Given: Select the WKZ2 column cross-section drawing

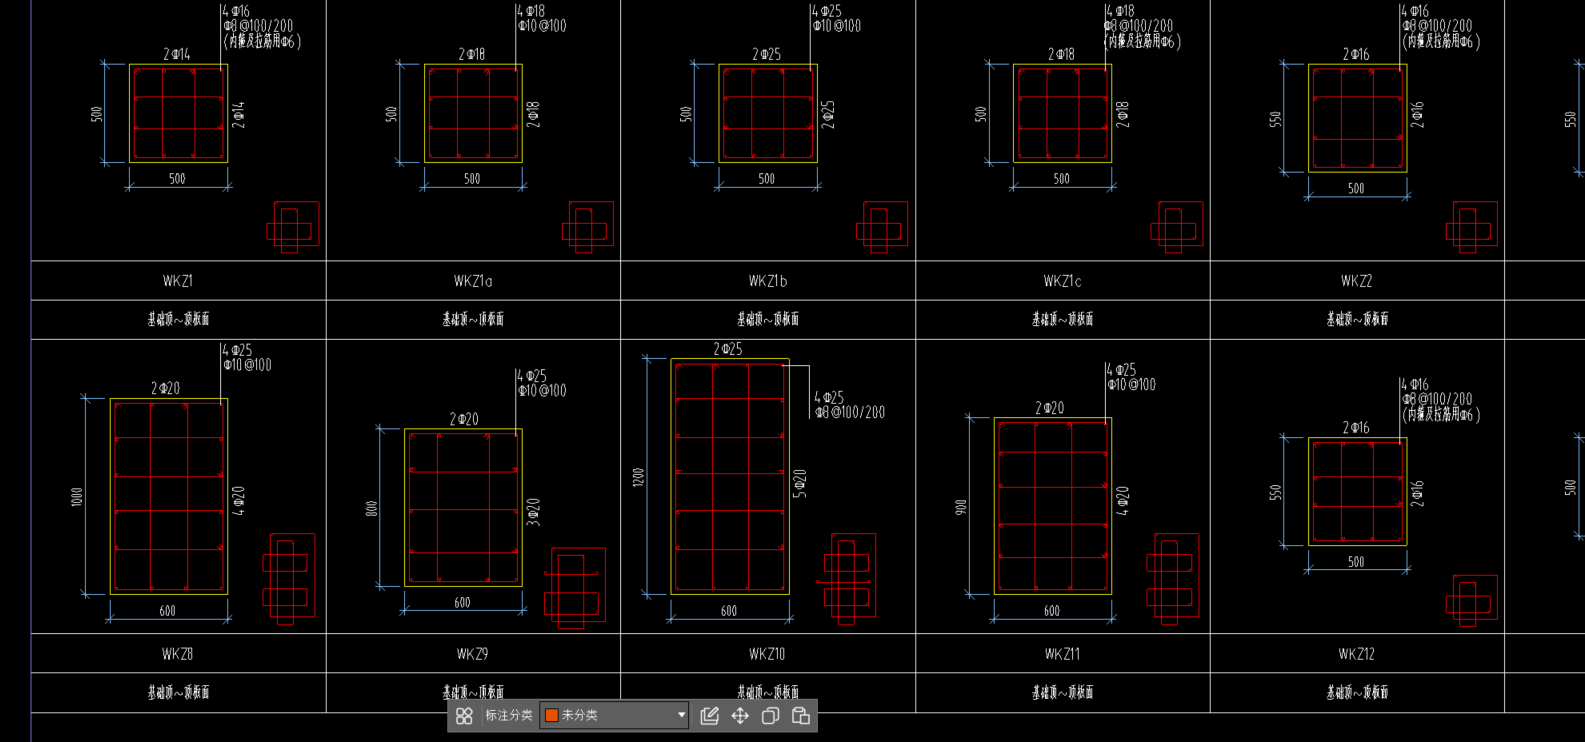Looking at the screenshot, I should tap(1358, 118).
